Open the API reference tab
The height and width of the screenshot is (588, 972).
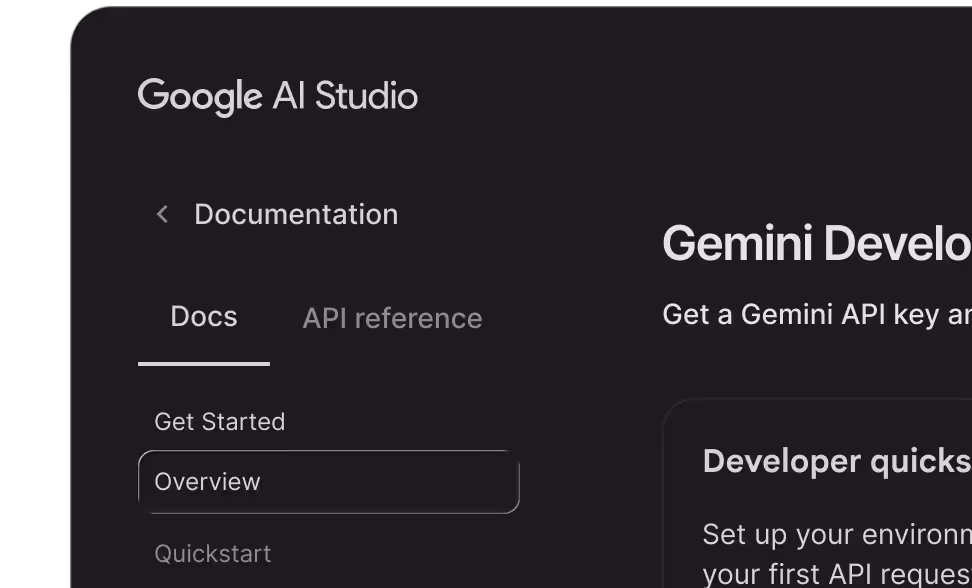(x=392, y=318)
